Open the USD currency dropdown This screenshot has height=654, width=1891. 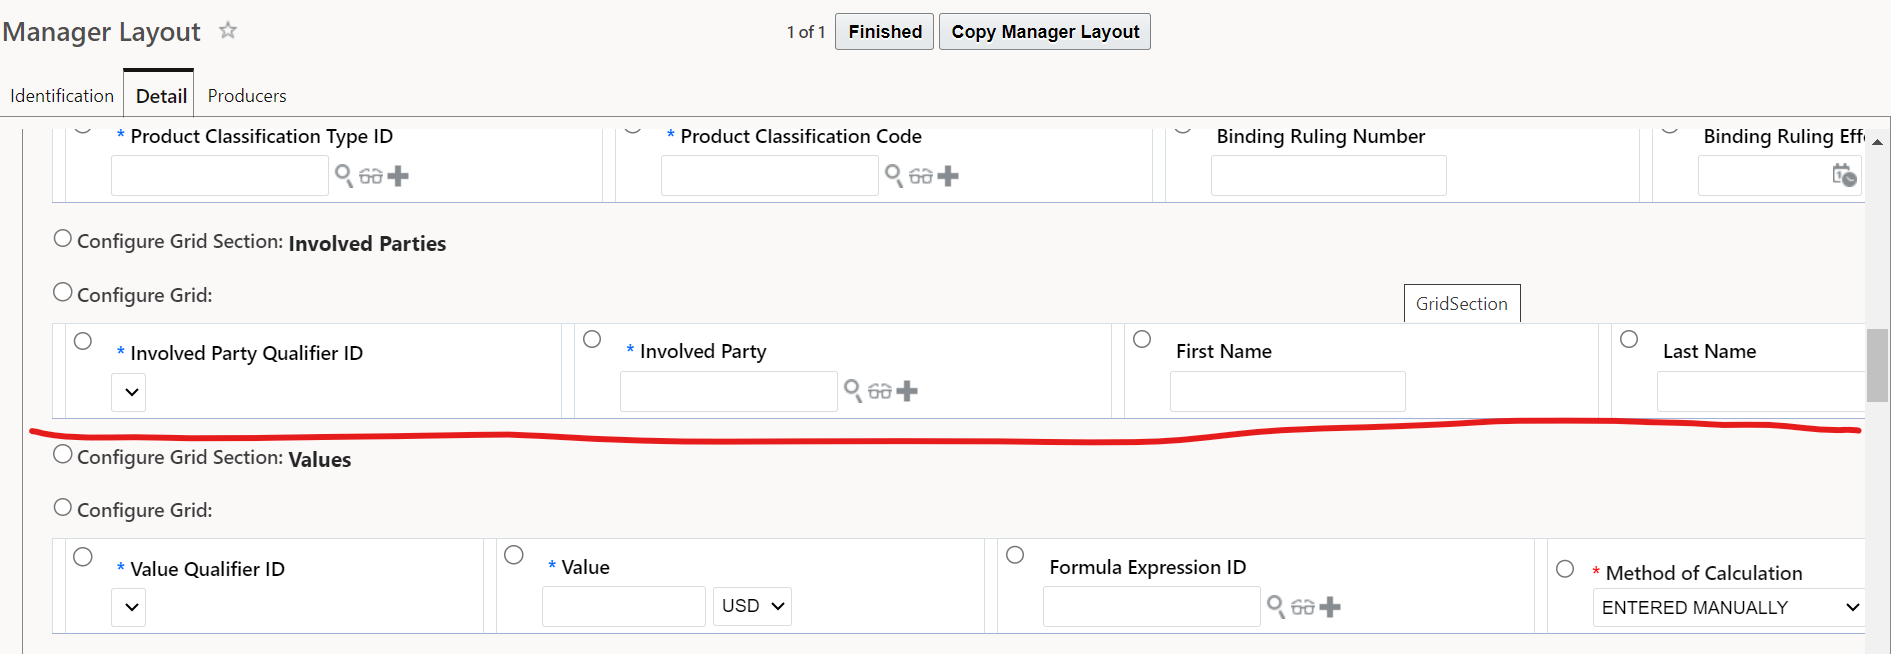tap(752, 606)
